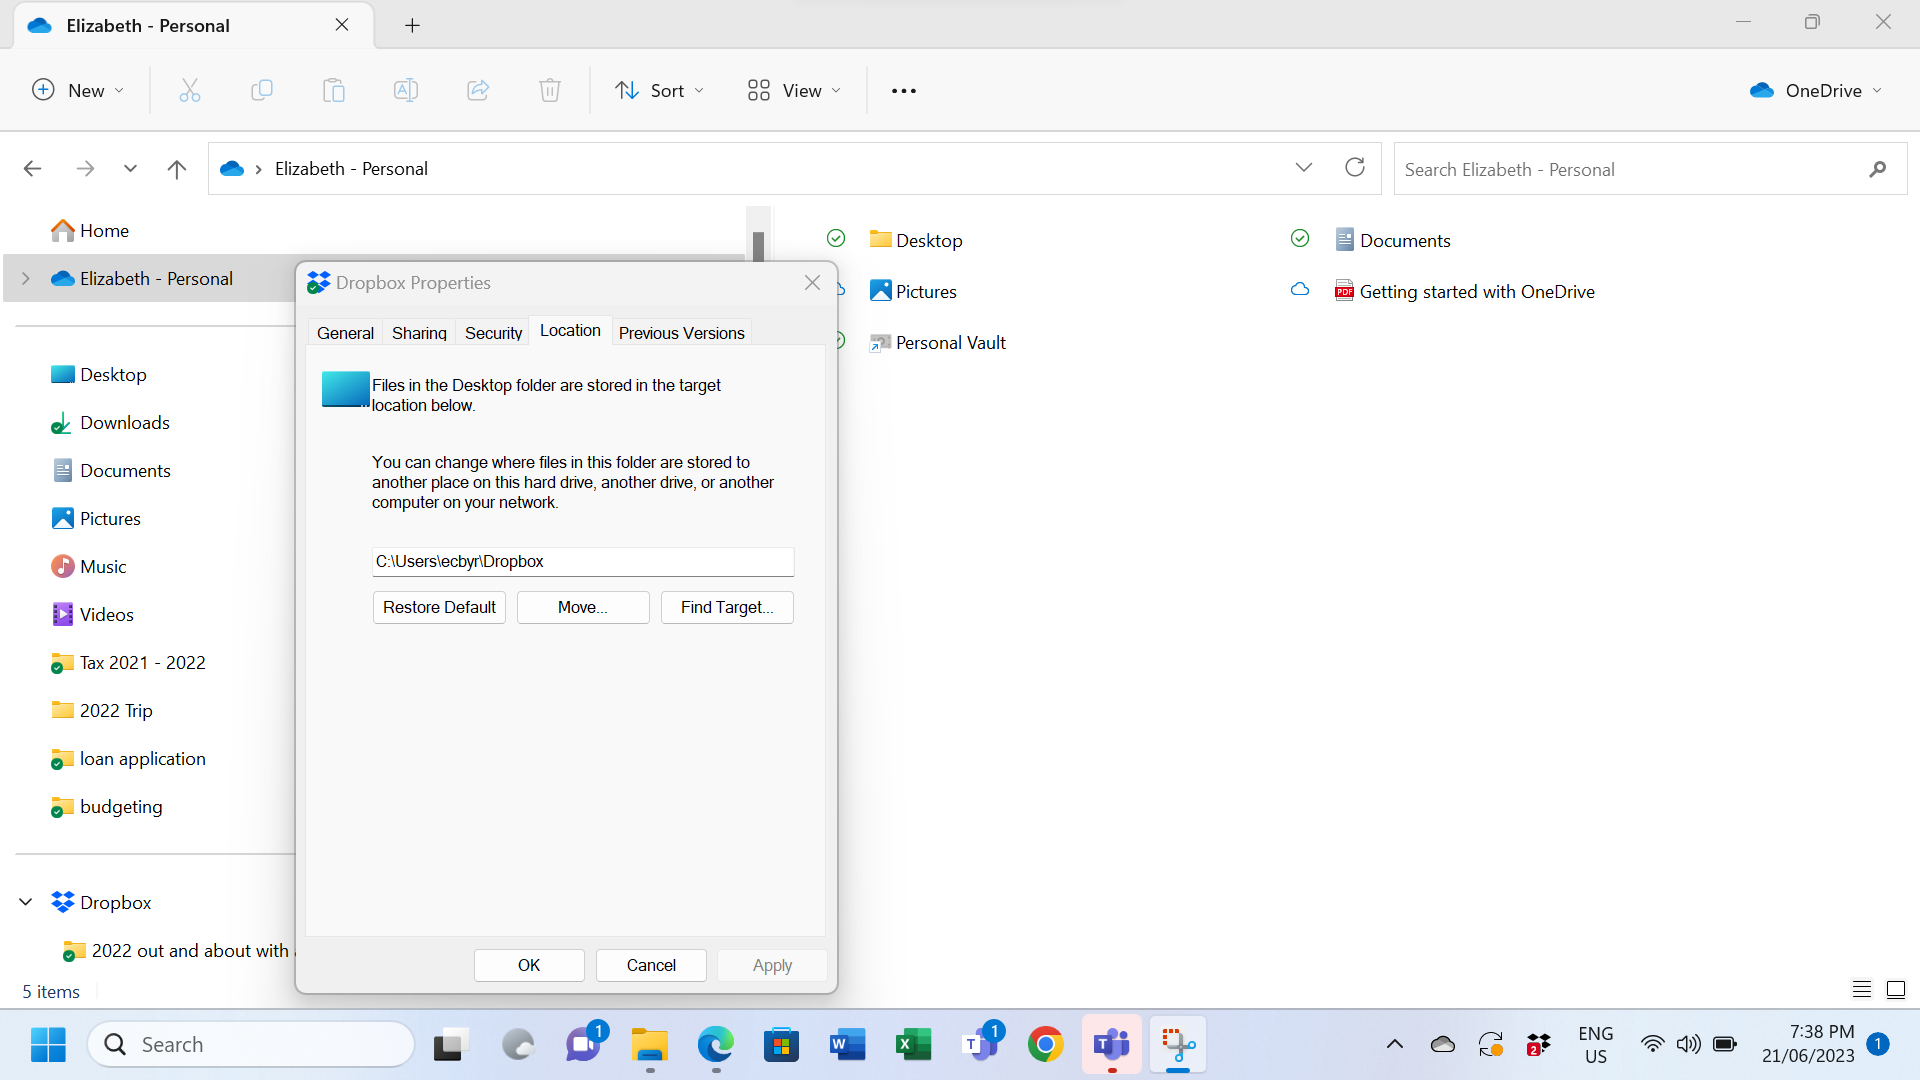Switch to the General tab
Screen dimensions: 1920x1080
tap(345, 333)
